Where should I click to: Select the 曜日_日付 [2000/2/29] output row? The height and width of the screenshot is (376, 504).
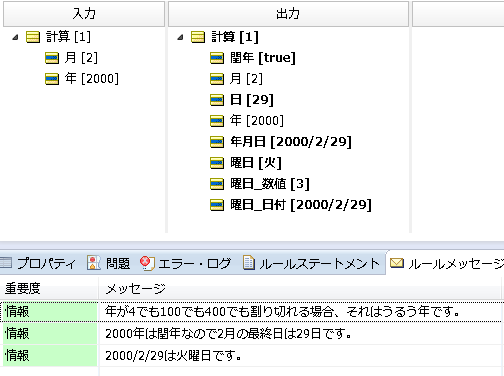(x=301, y=205)
